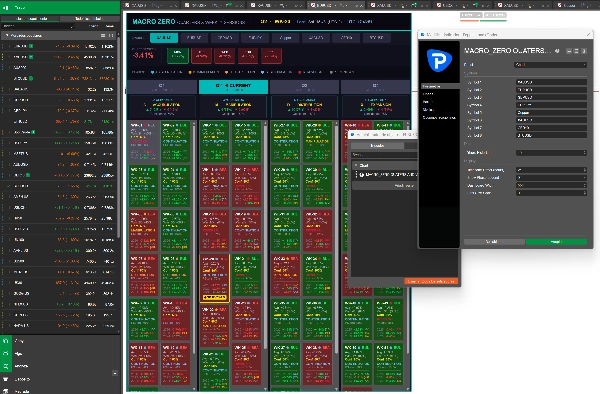The width and height of the screenshot is (600, 394).
Task: Select the active tab in the back dialog
Action: 377,146
